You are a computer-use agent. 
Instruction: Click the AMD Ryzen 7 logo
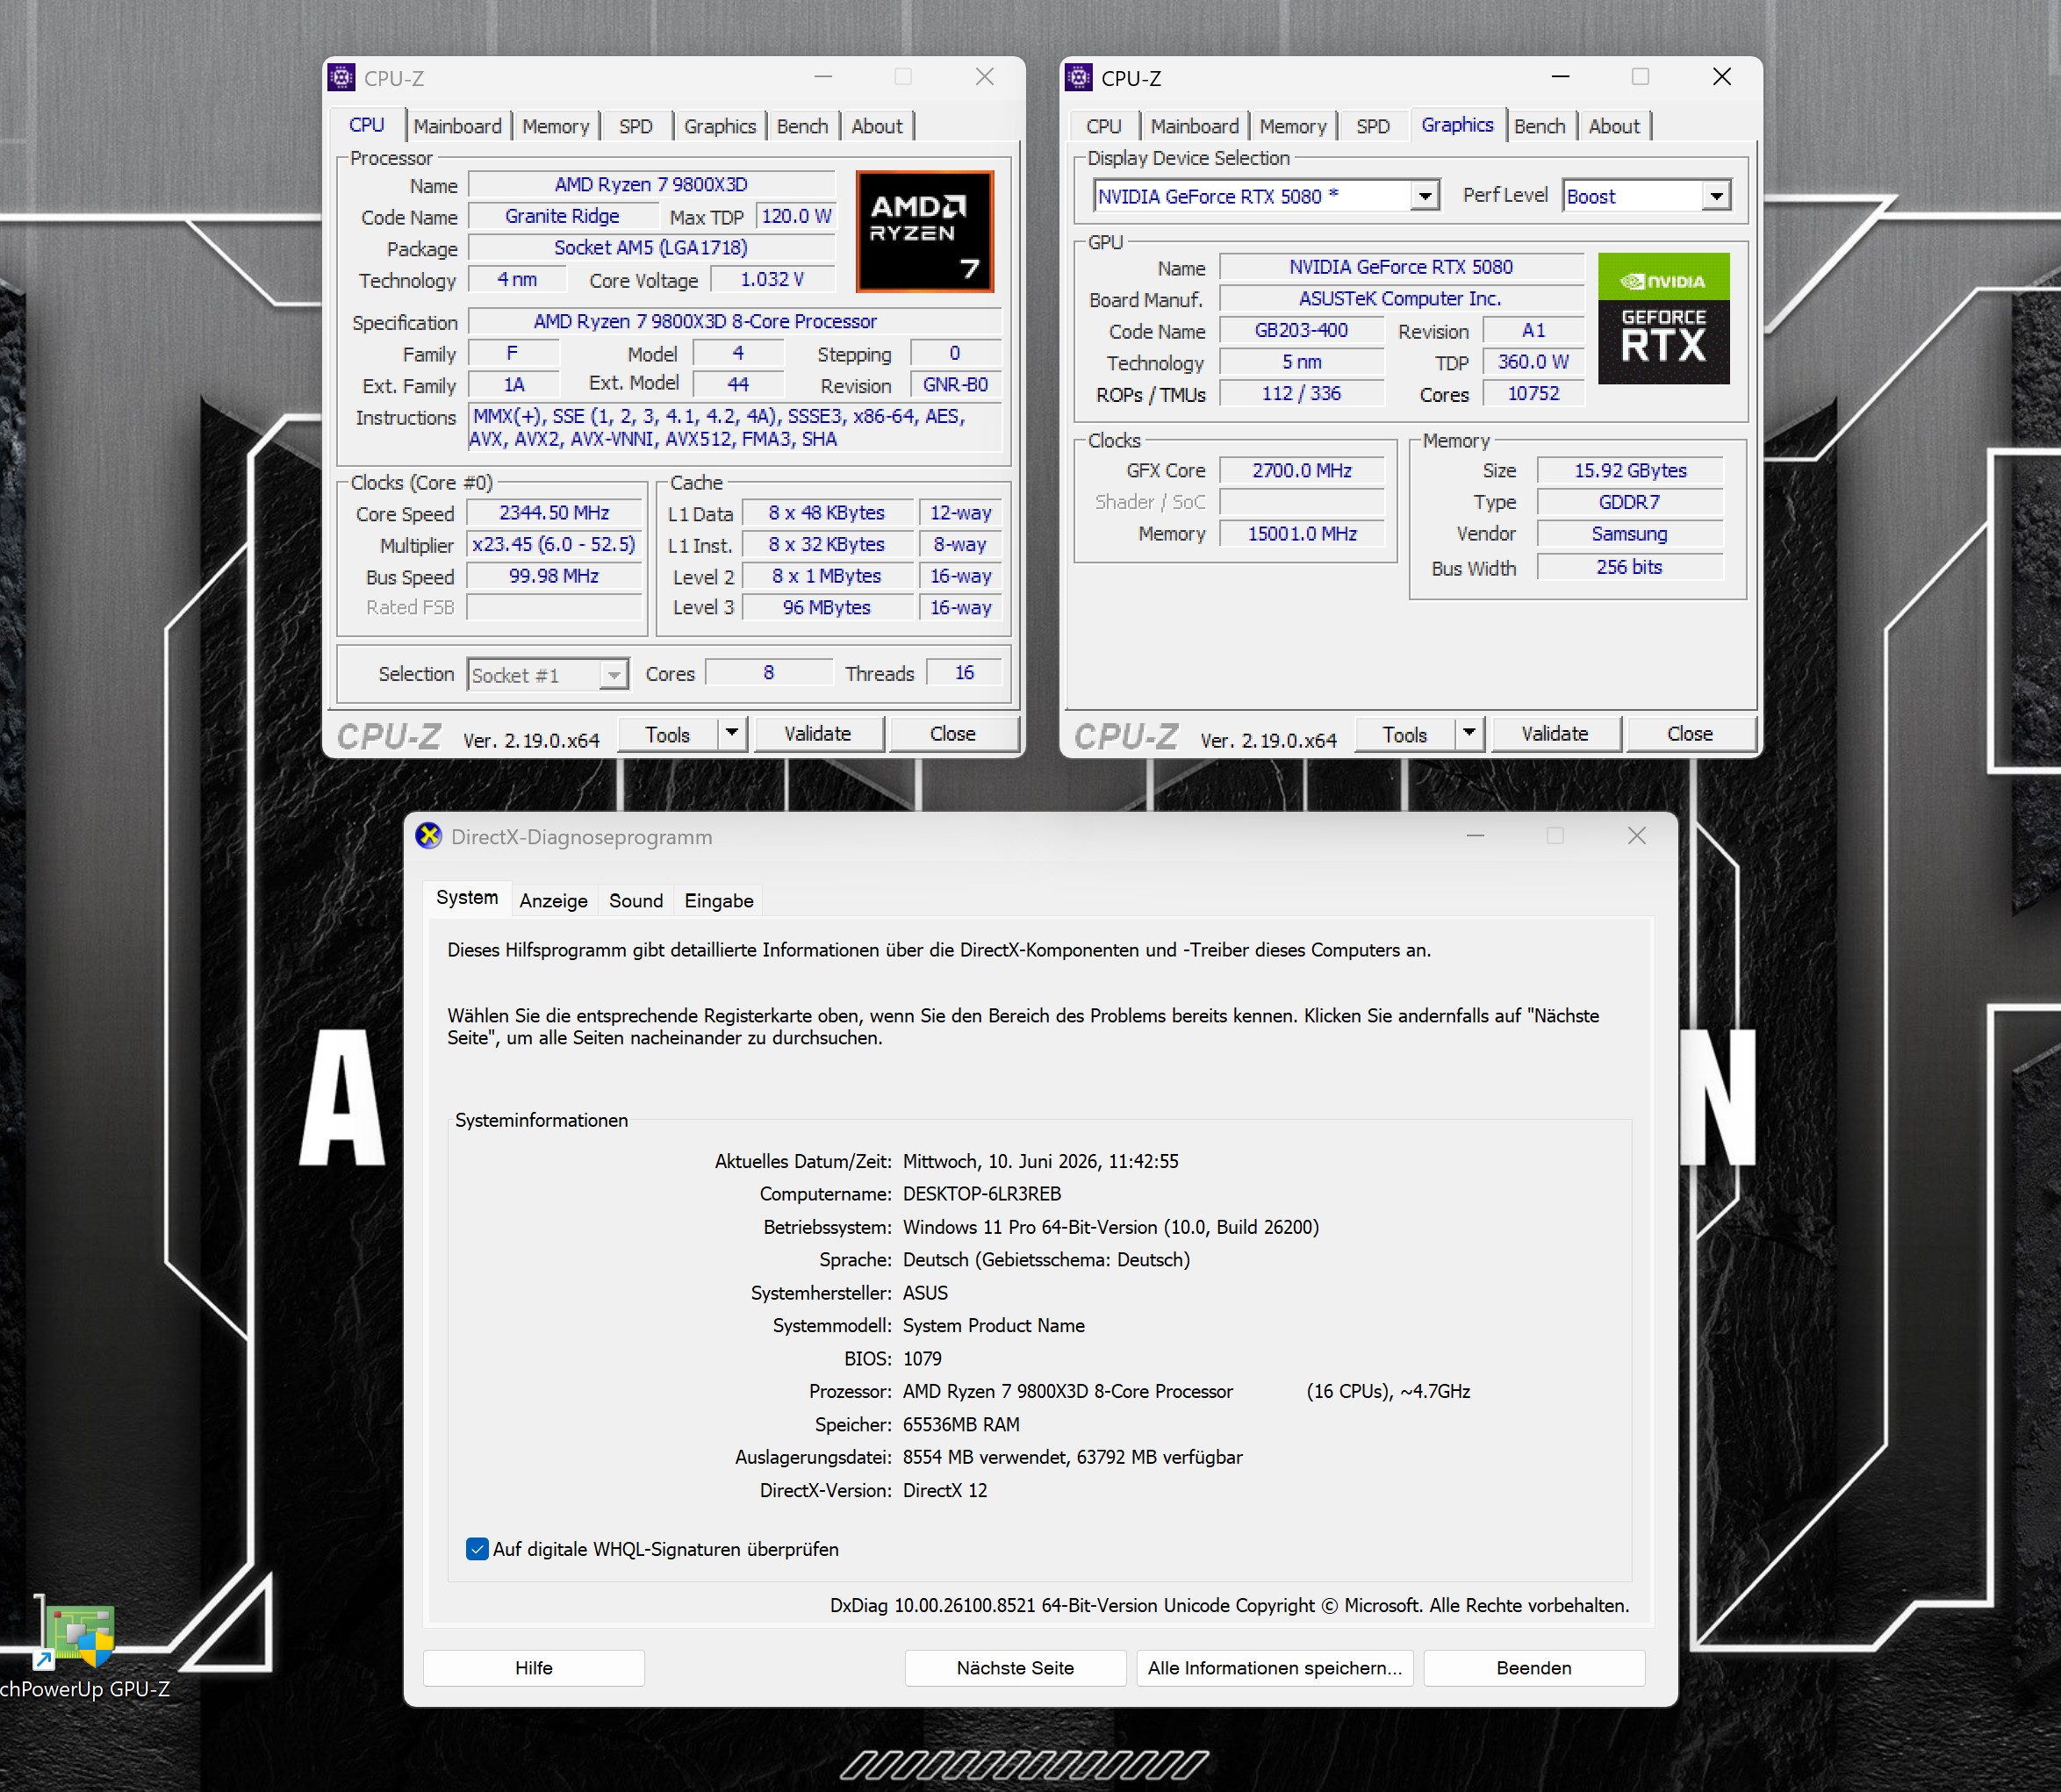click(x=925, y=231)
